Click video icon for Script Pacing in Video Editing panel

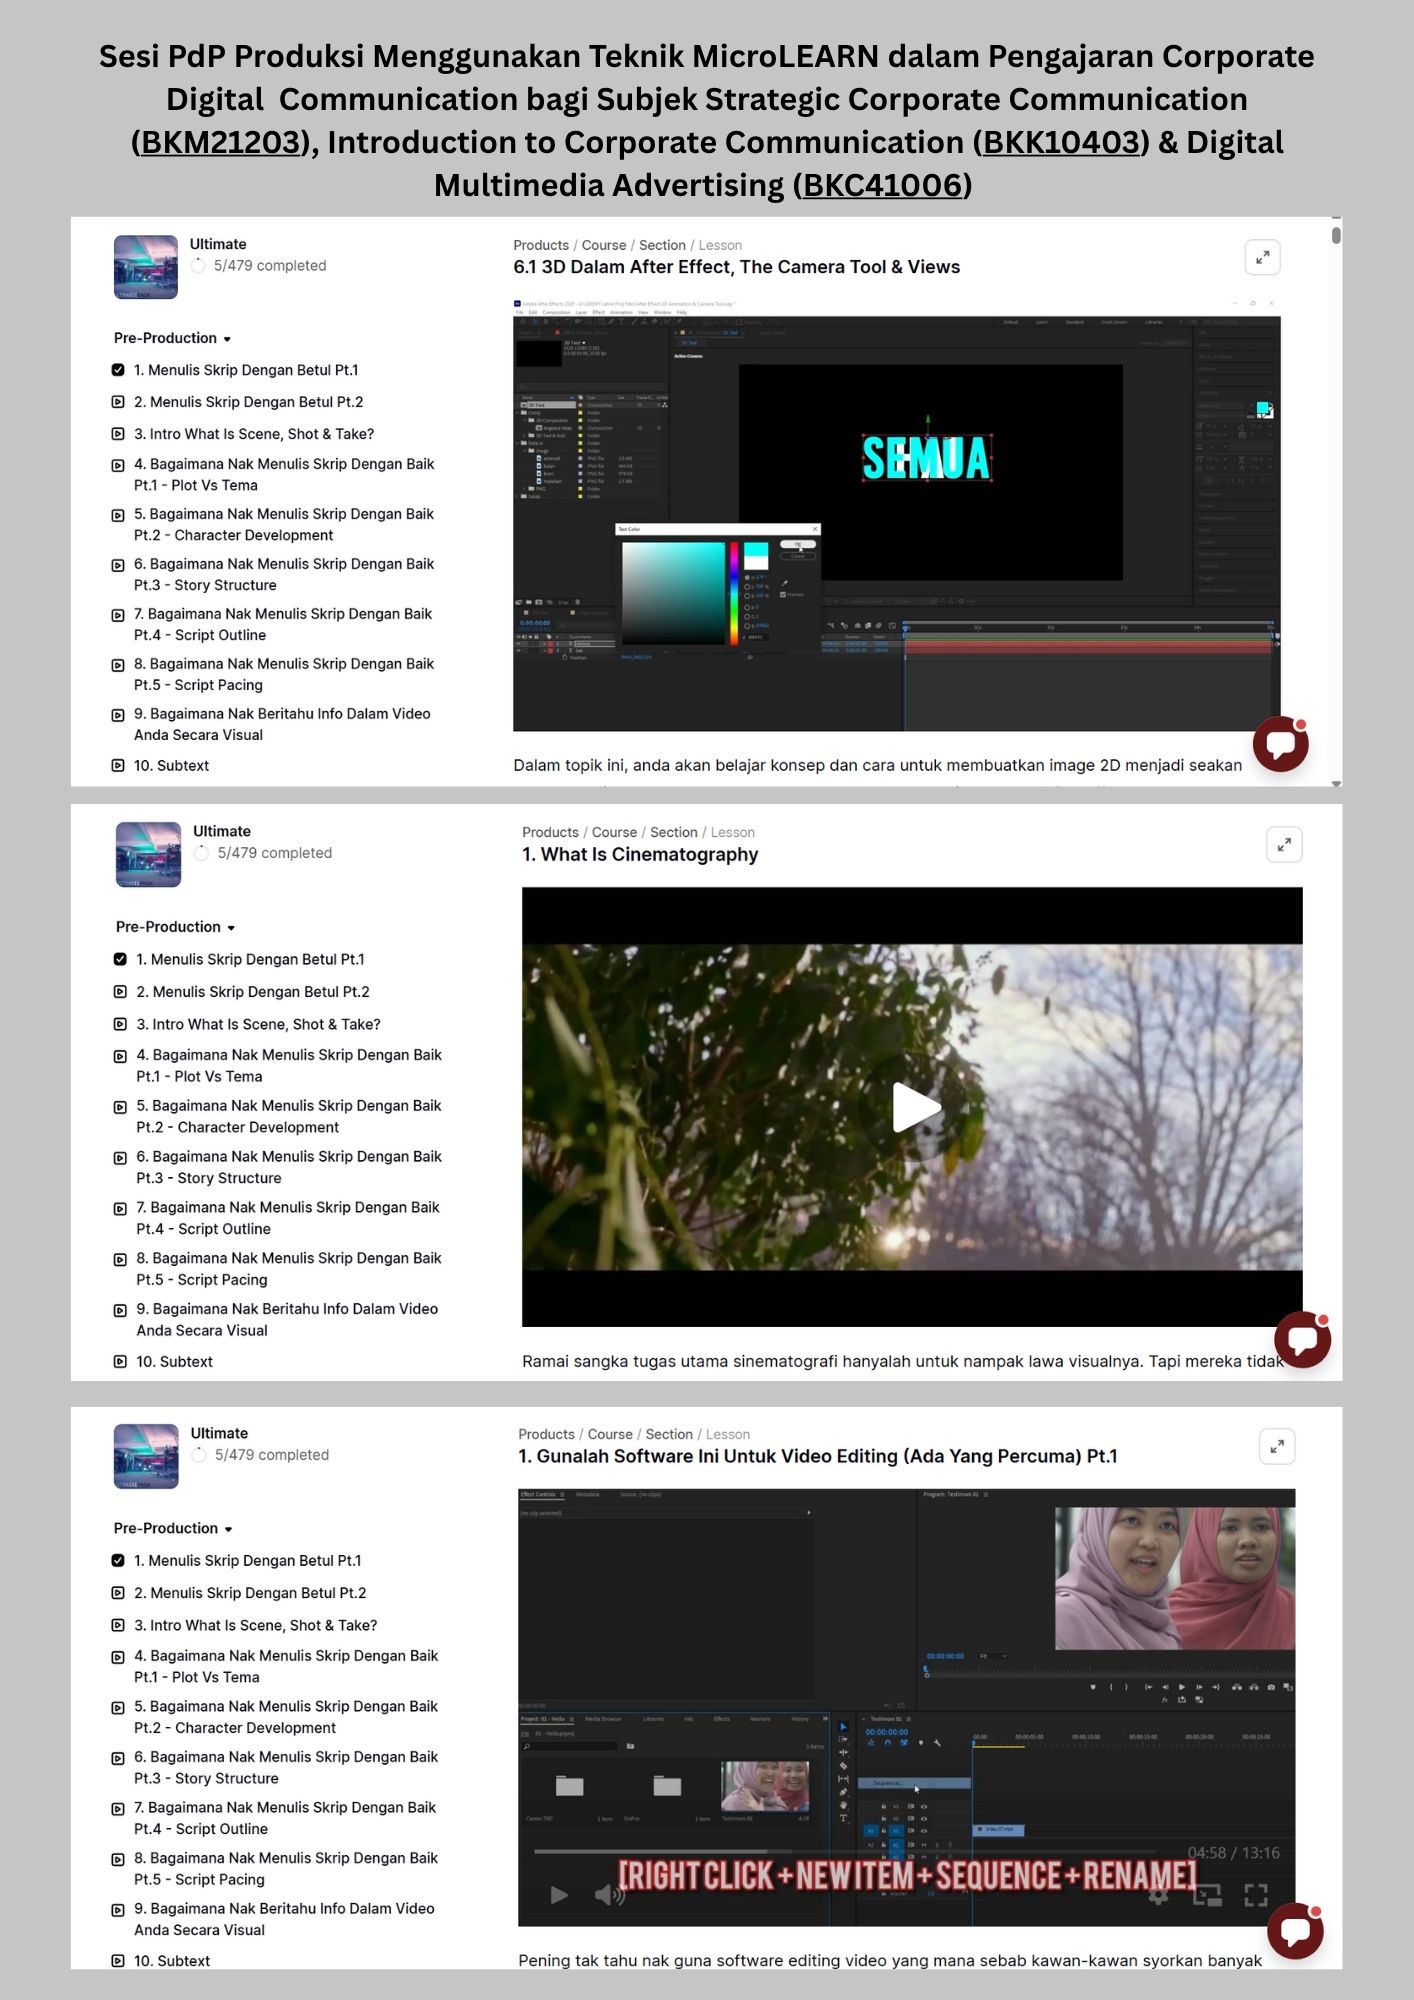click(x=118, y=1859)
